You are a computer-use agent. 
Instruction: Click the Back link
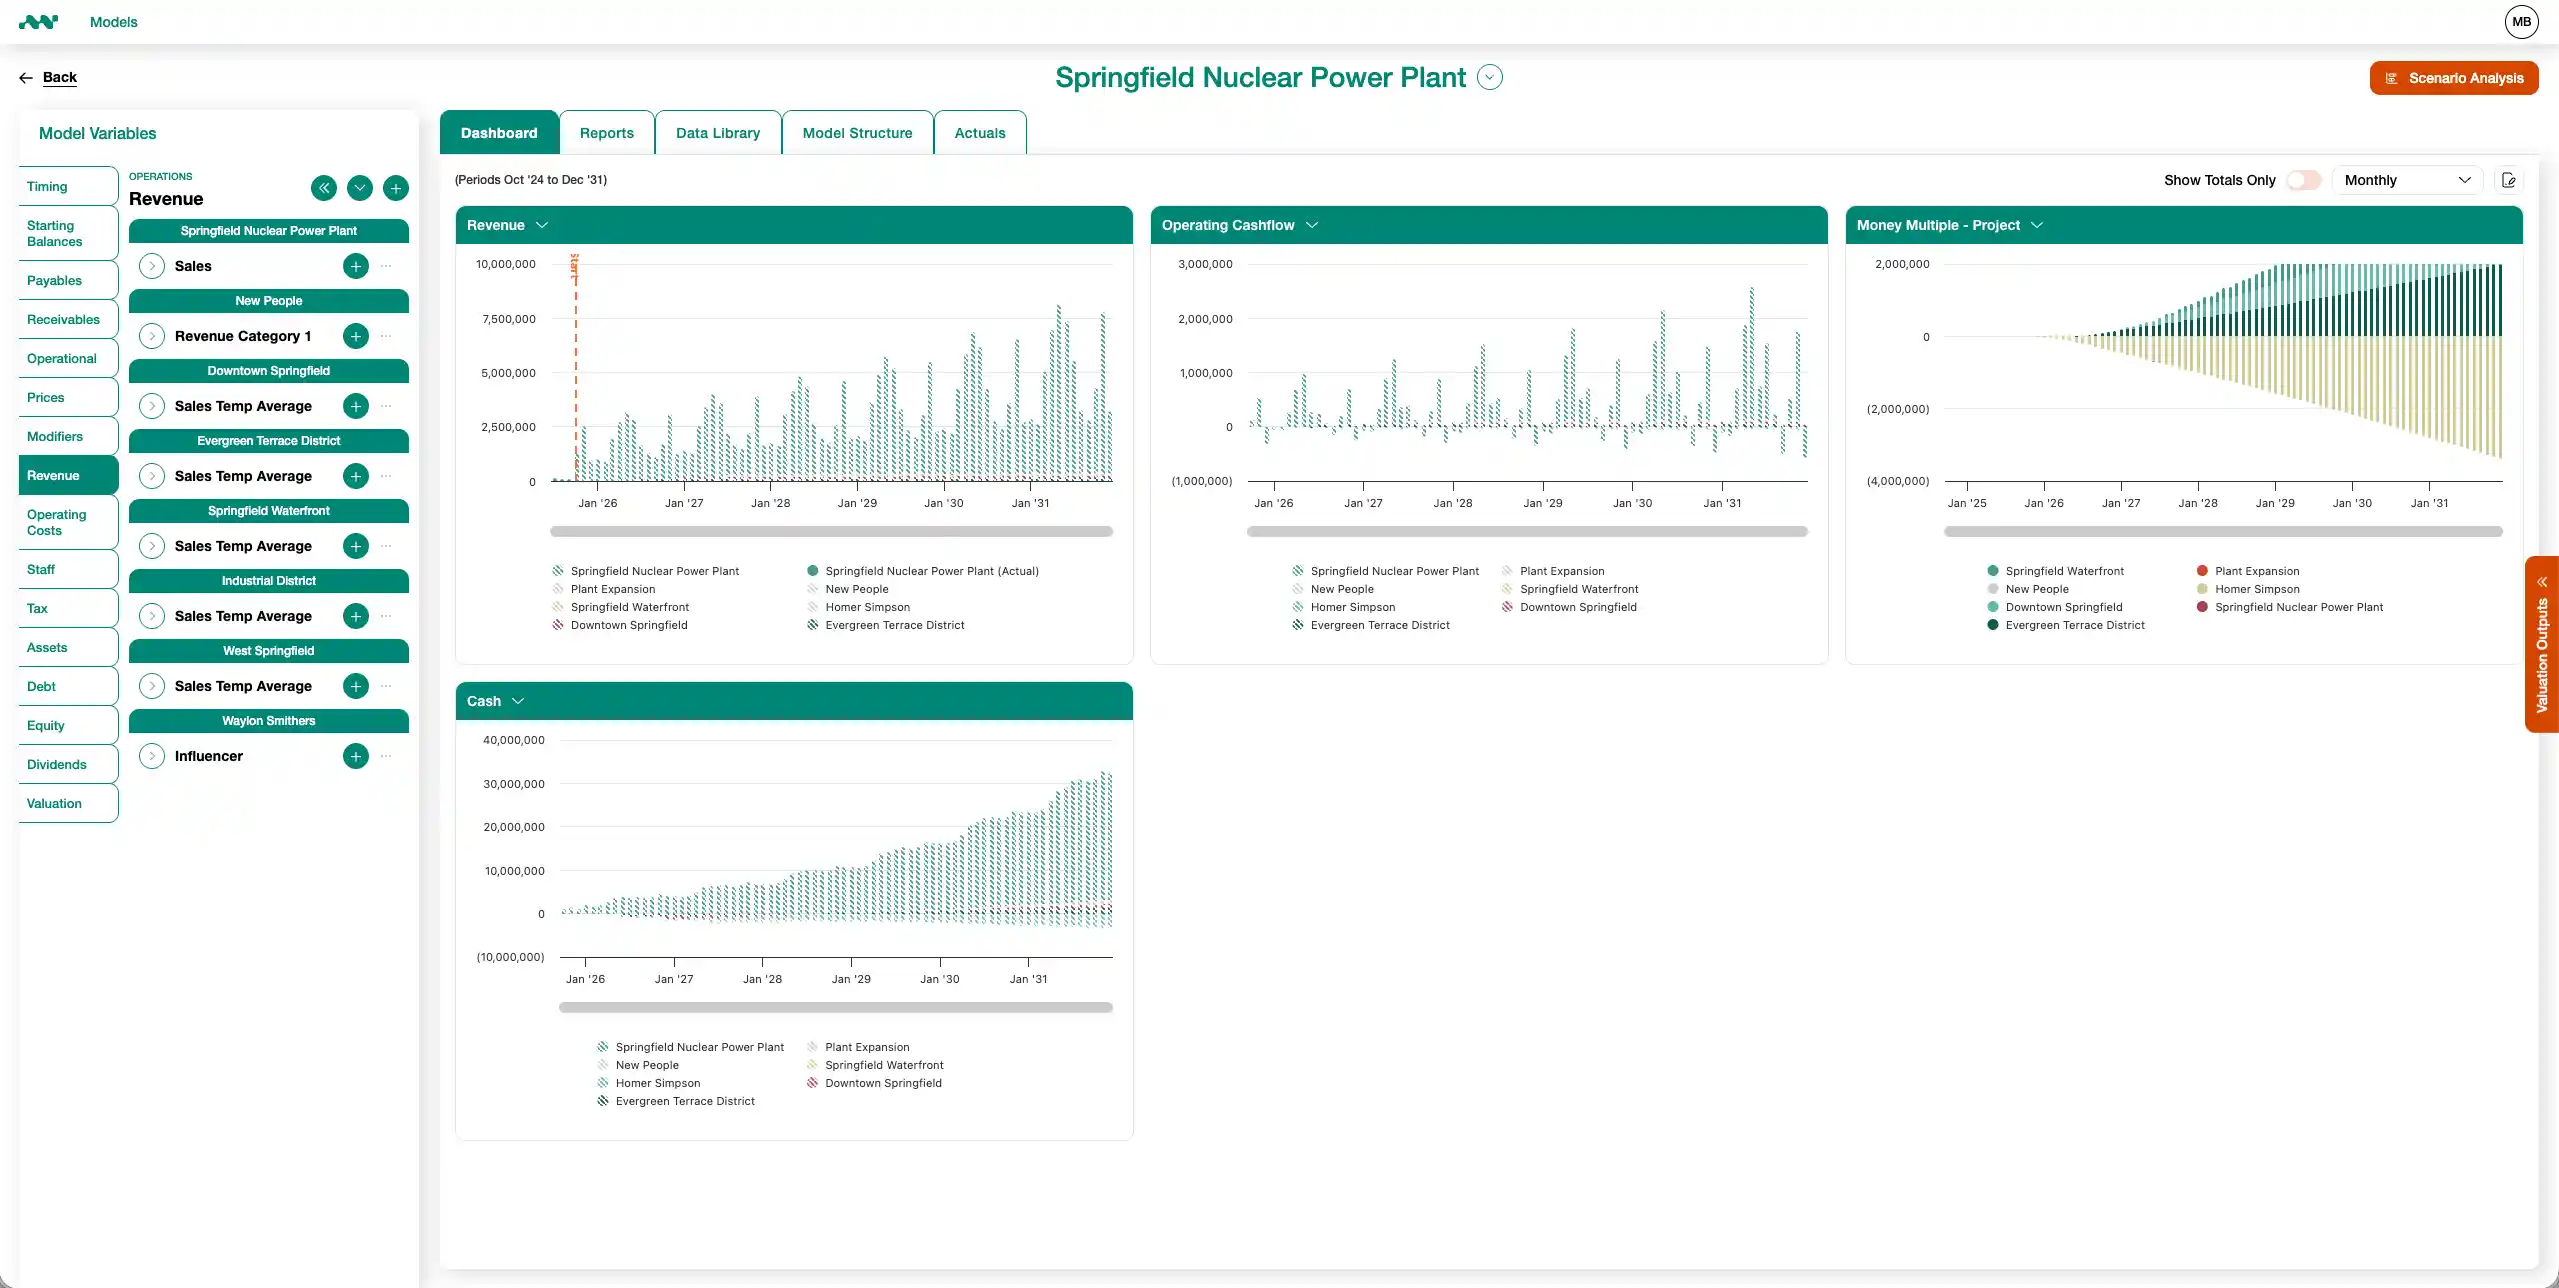[59, 77]
